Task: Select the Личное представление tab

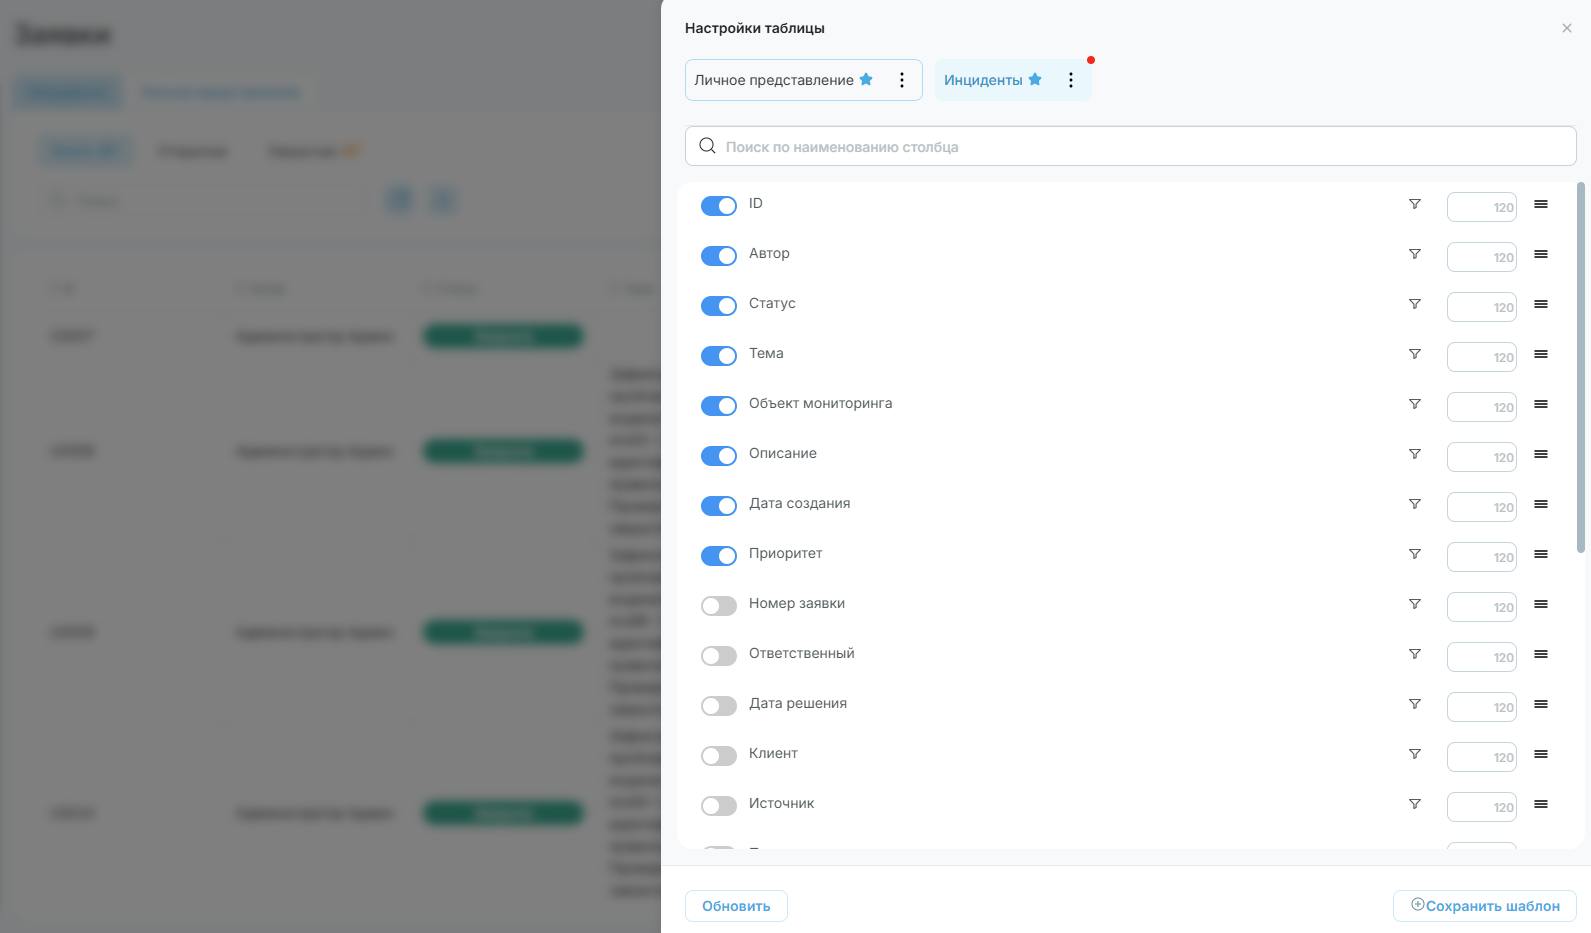Action: pos(774,80)
